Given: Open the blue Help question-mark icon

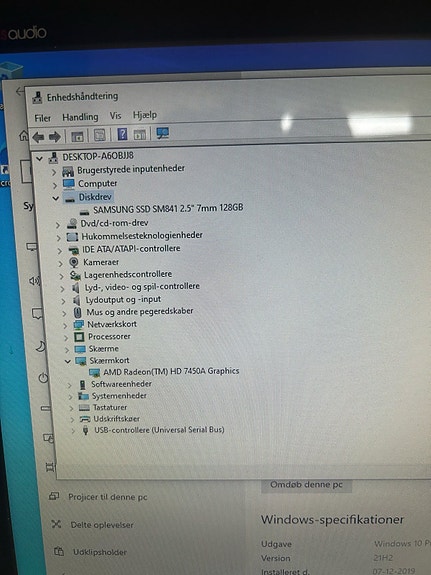Looking at the screenshot, I should [122, 134].
